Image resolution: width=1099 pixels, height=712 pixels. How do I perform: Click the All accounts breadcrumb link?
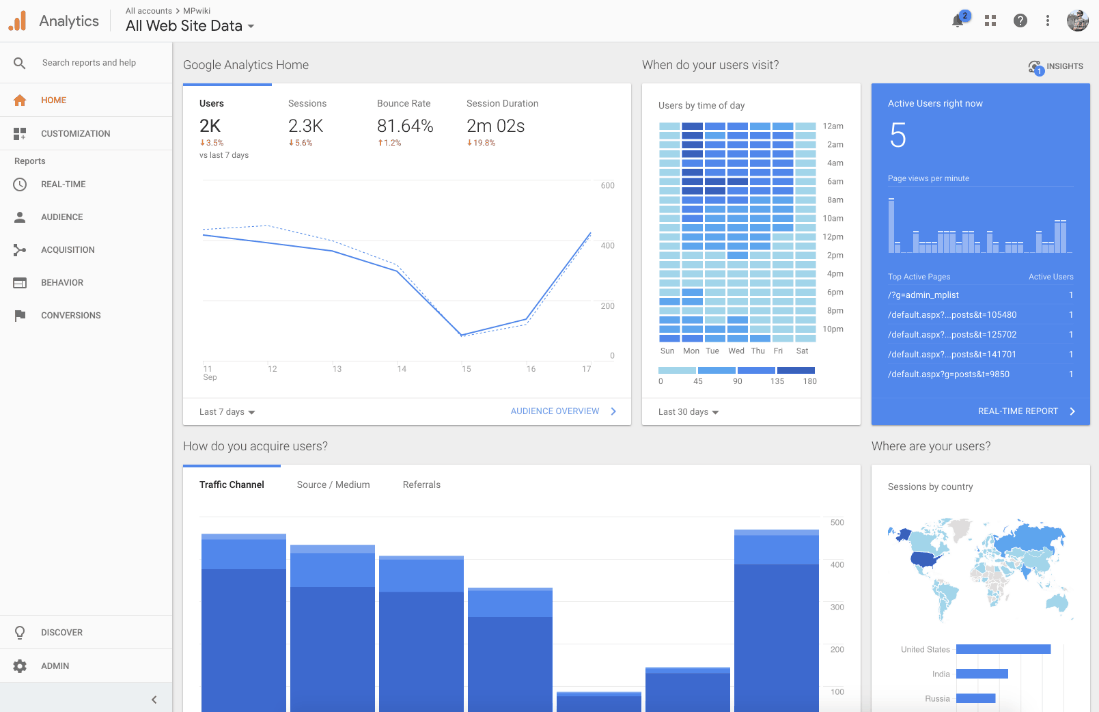pyautogui.click(x=149, y=11)
